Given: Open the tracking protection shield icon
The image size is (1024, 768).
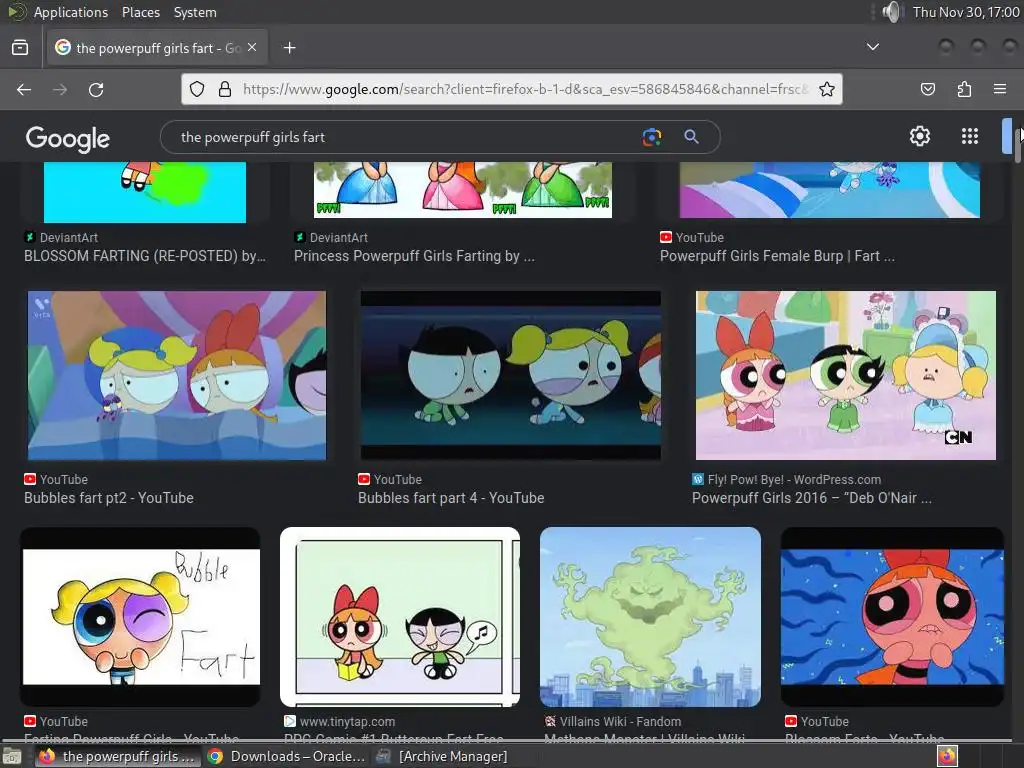Looking at the screenshot, I should tap(197, 89).
